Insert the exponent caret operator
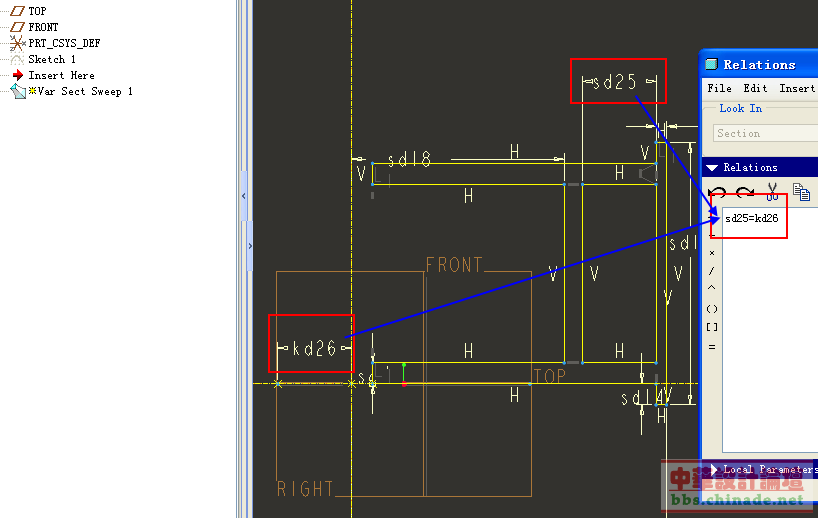 coord(712,288)
